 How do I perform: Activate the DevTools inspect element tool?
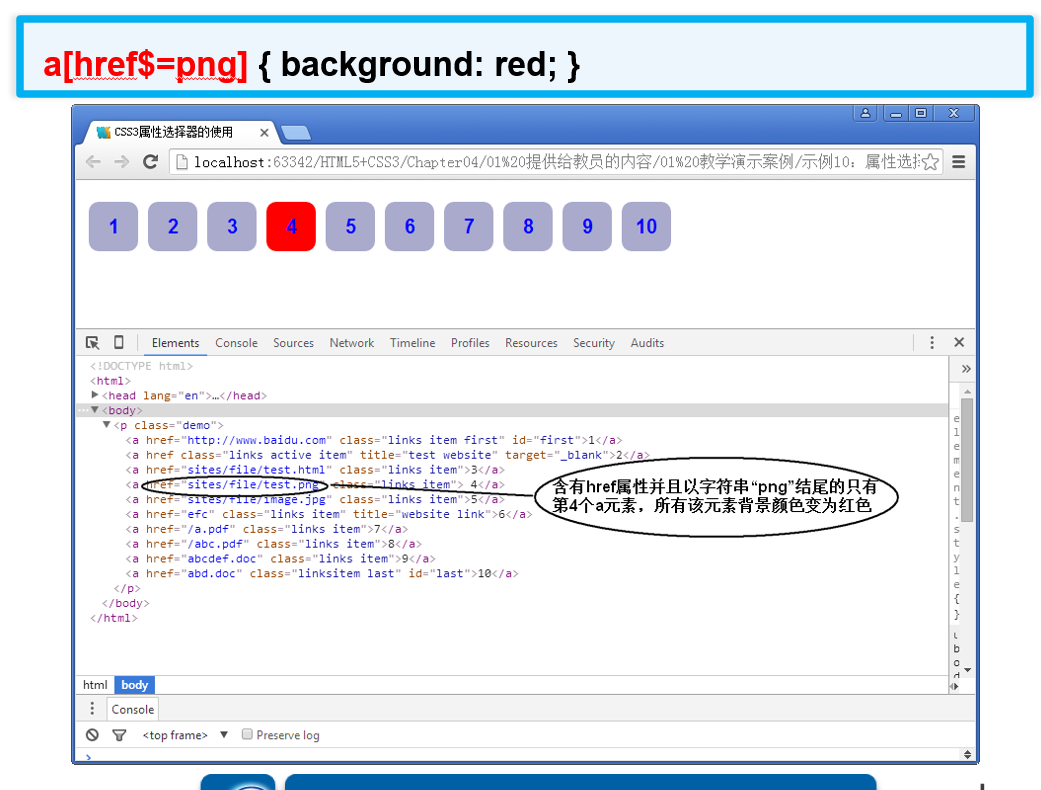pyautogui.click(x=92, y=343)
